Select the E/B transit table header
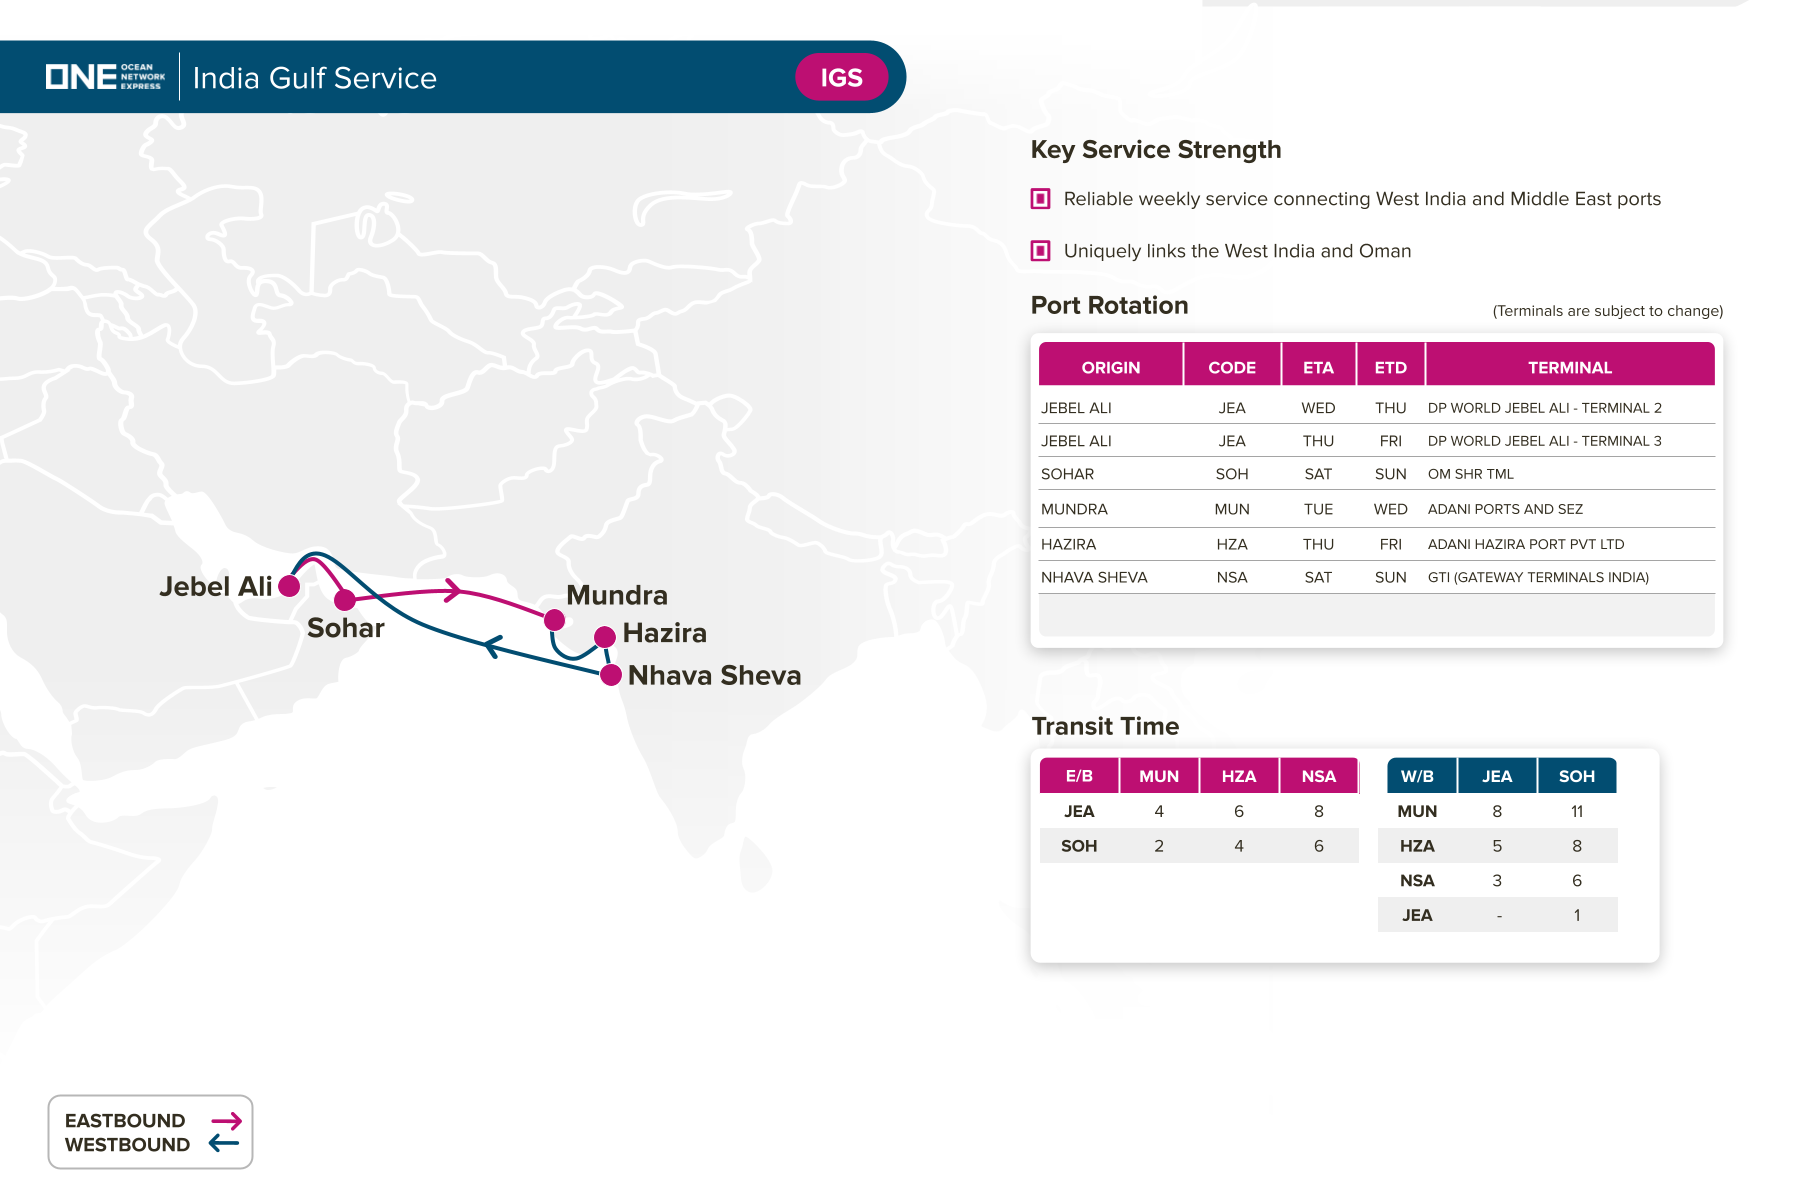The height and width of the screenshot is (1200, 1800). (x=1078, y=776)
